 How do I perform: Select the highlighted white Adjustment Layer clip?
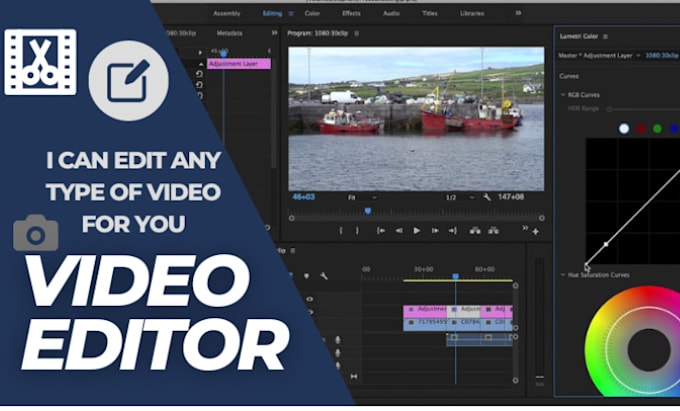tap(464, 311)
